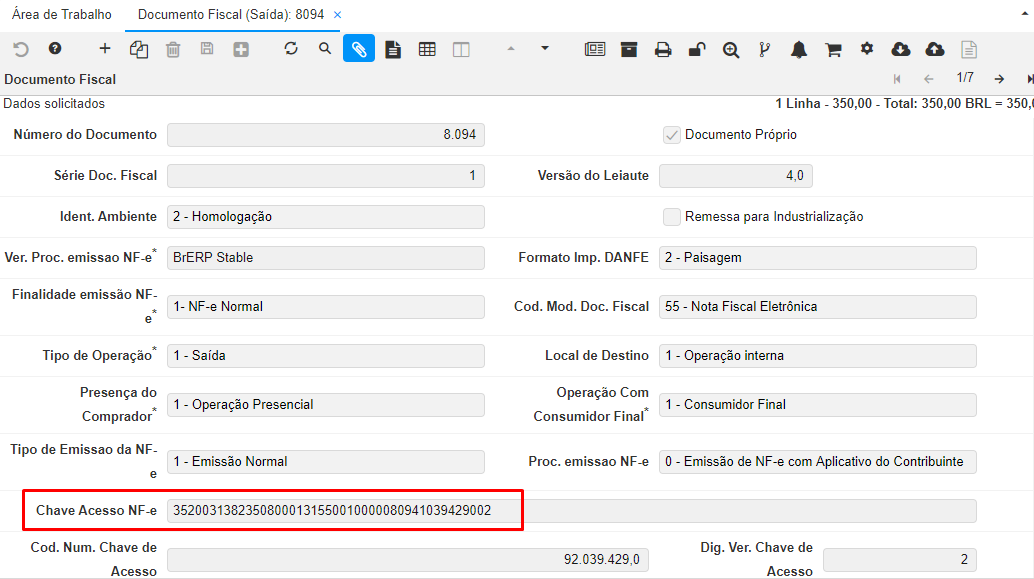Open the Formato Imp. DANFE dropdown
Screen dimensions: 1034x579
pyautogui.click(x=817, y=258)
